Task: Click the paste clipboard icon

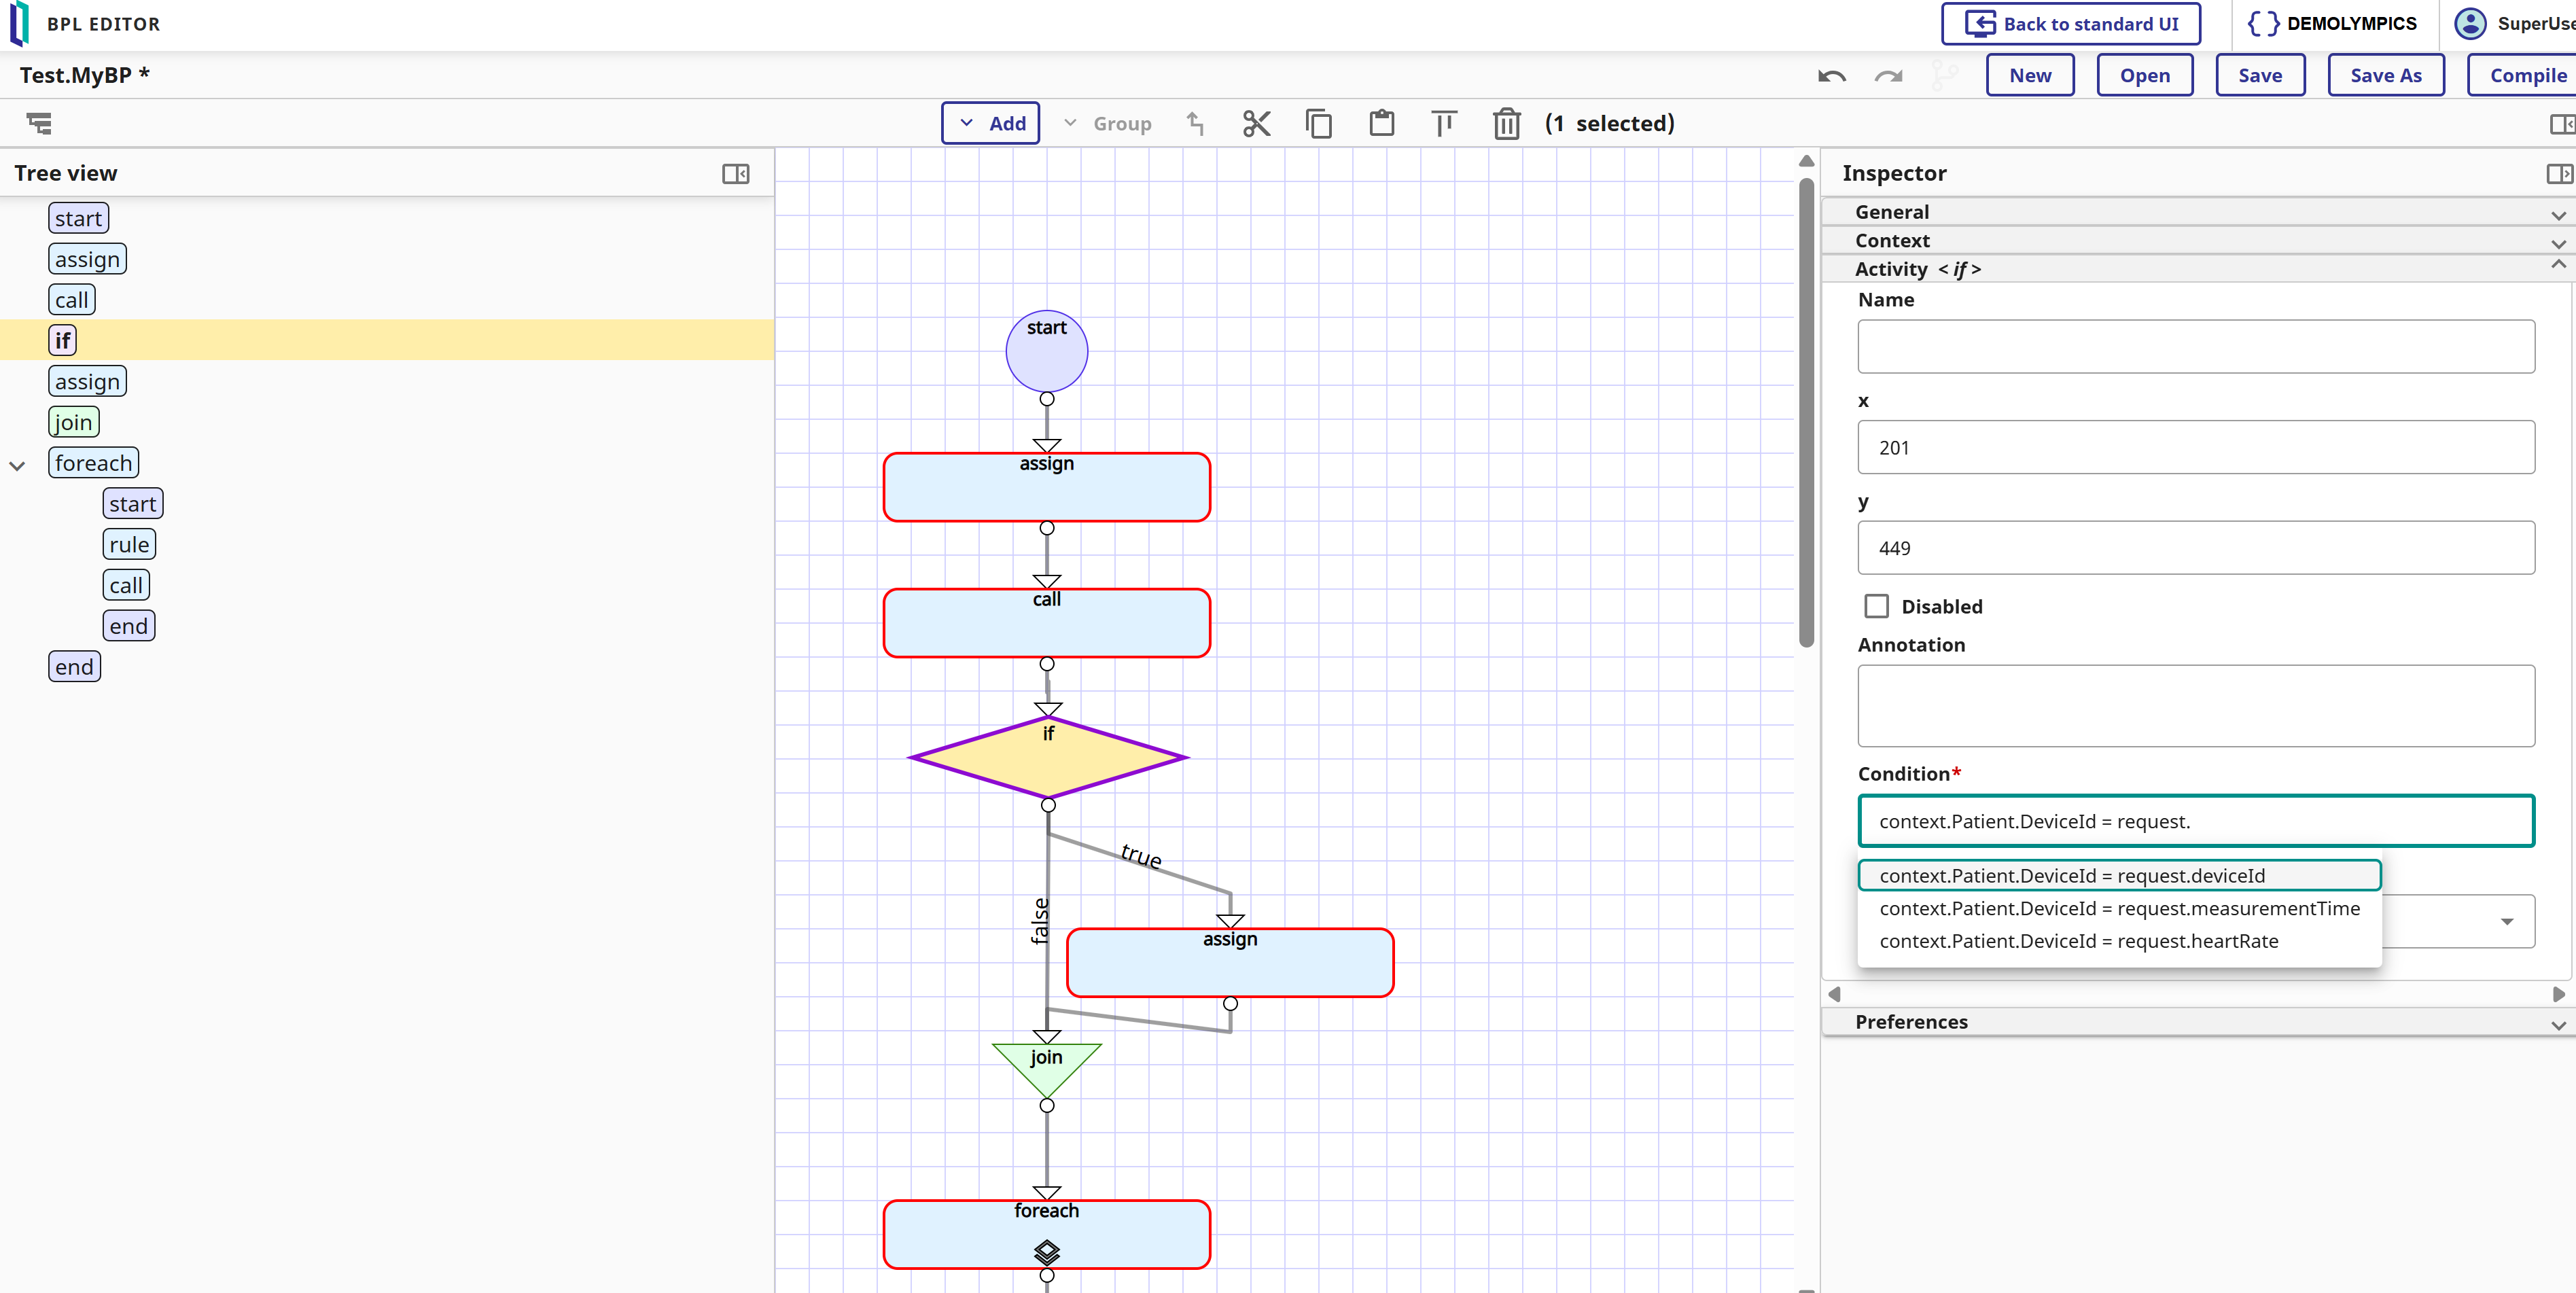Action: coord(1381,123)
